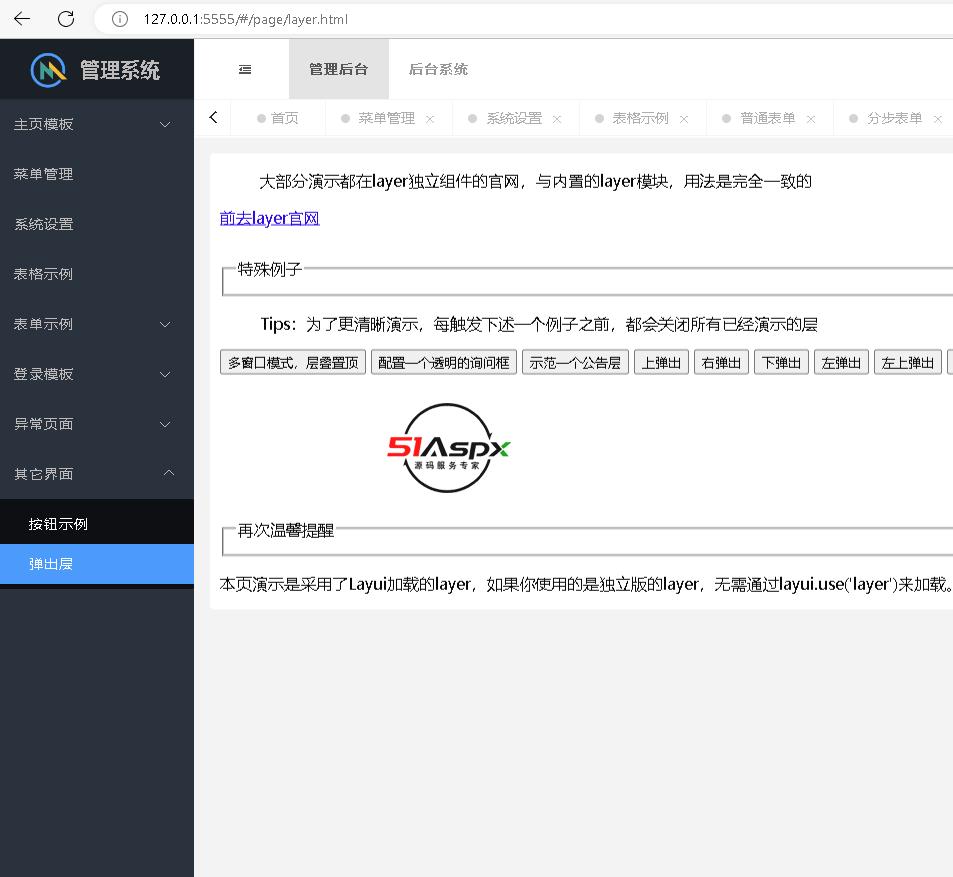Close the 普通表单 page tab

[x=811, y=119]
